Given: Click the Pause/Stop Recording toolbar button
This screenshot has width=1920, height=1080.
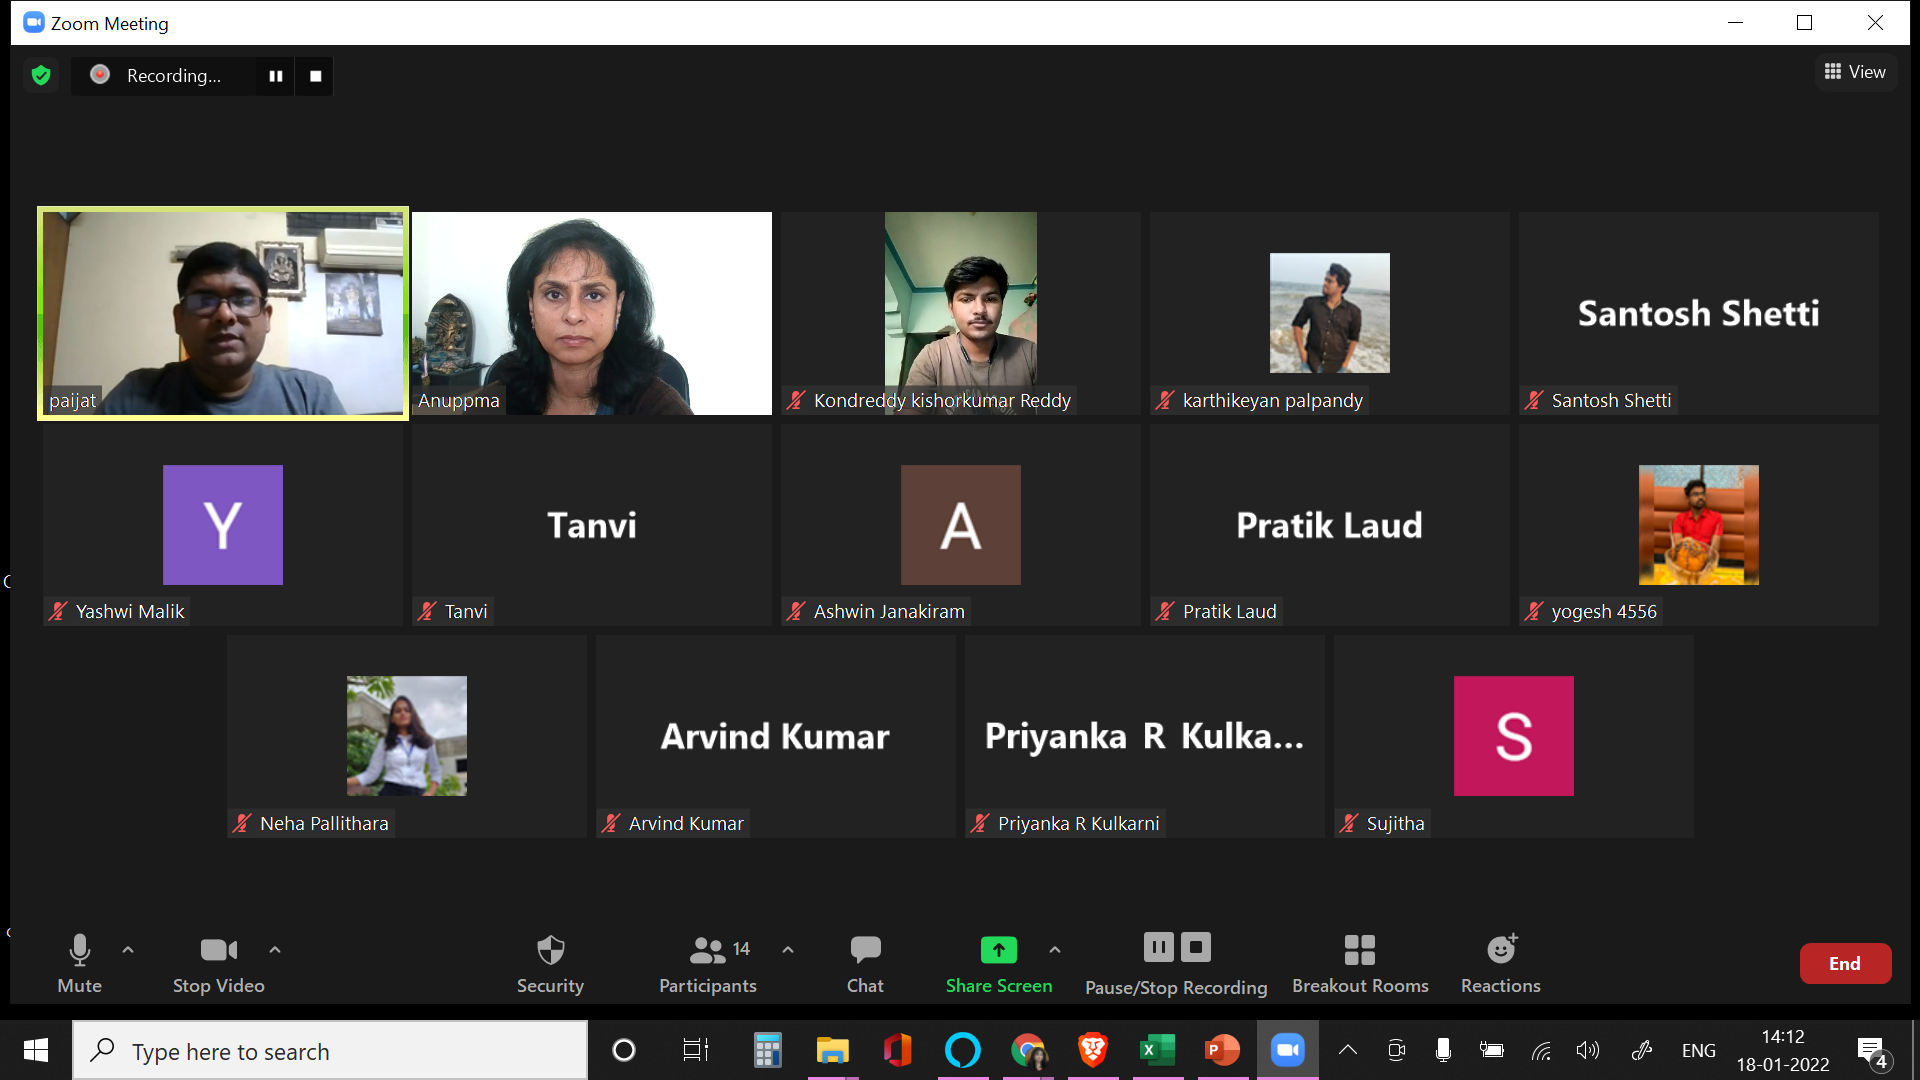Looking at the screenshot, I should coord(1176,963).
